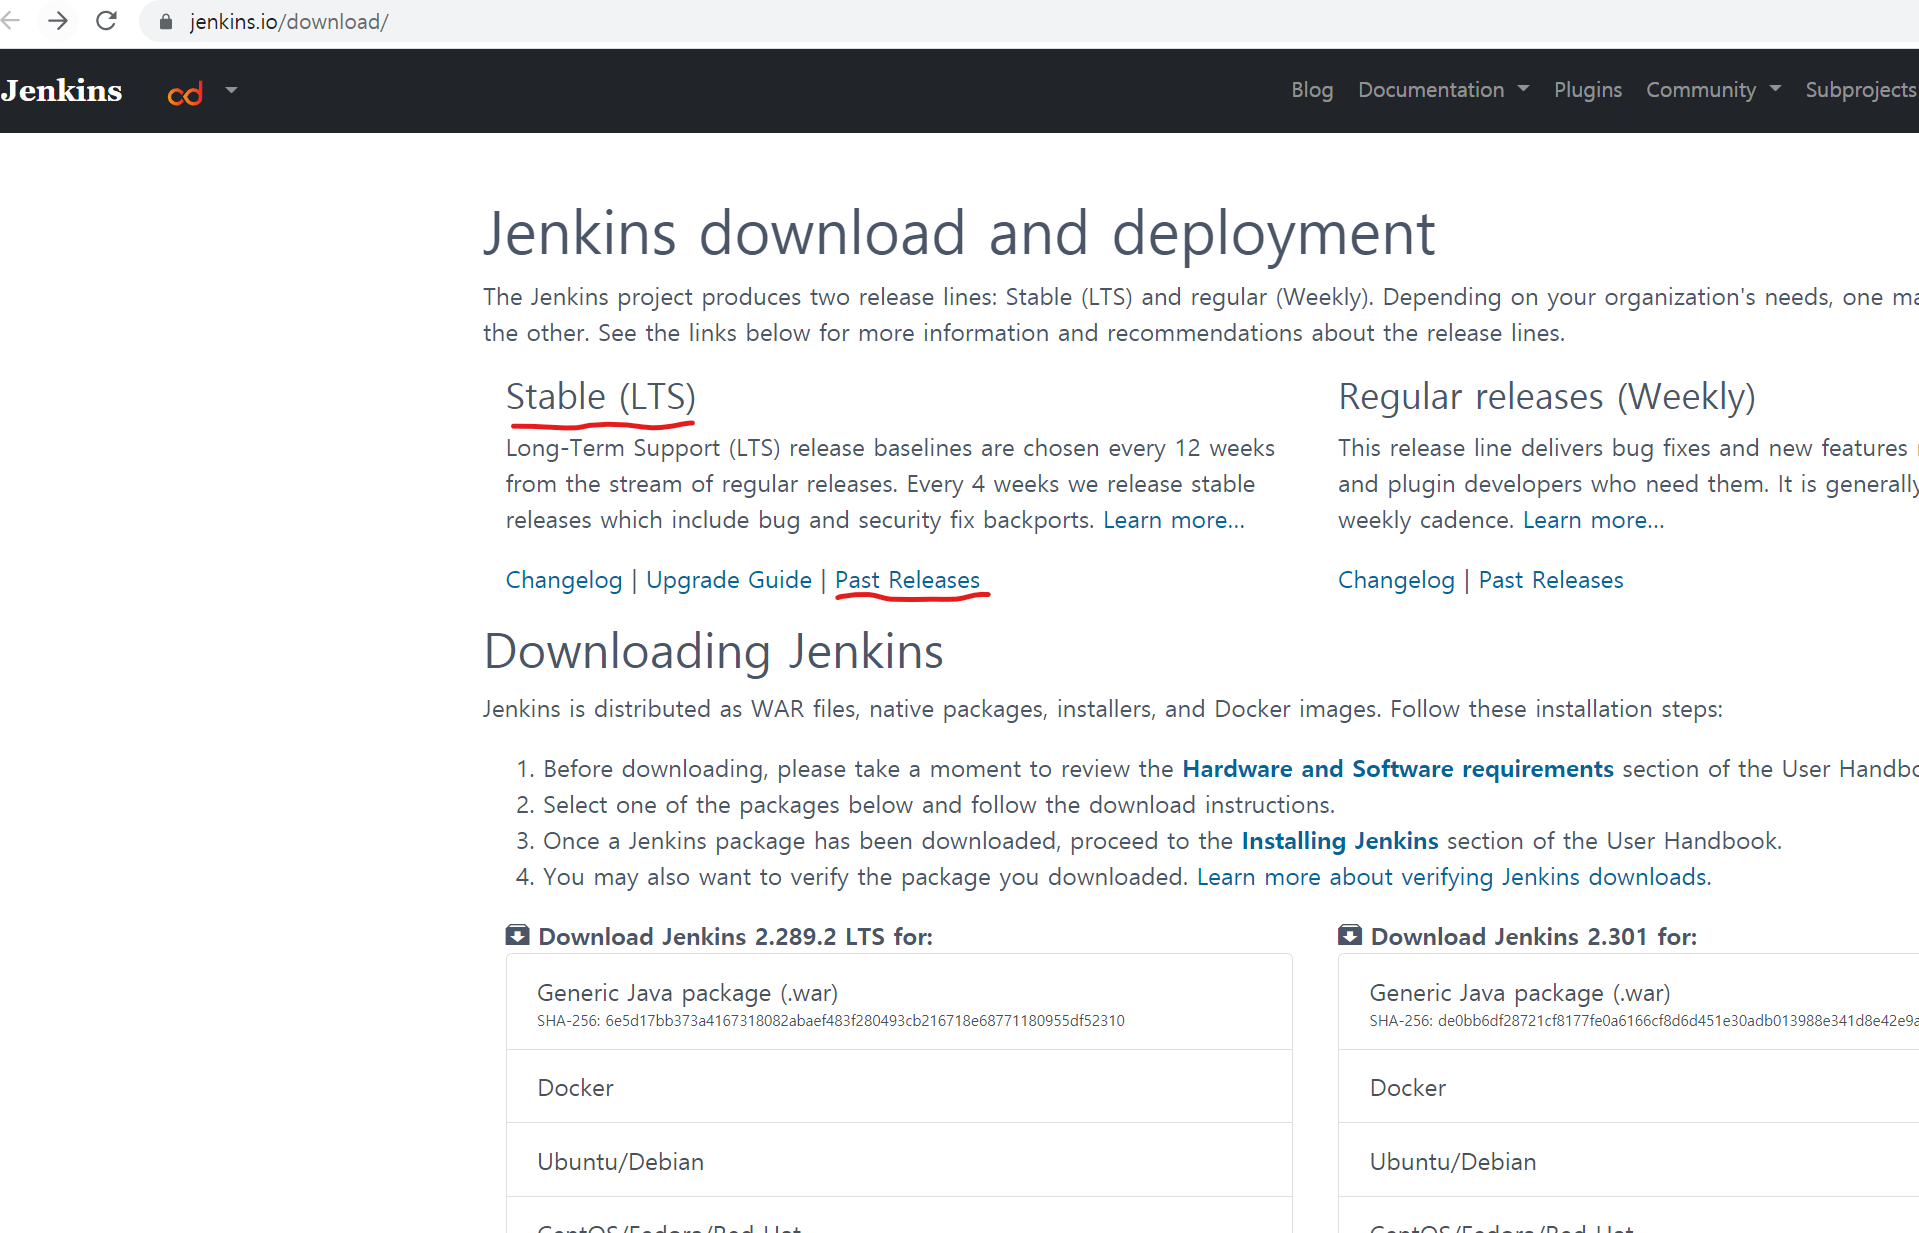The height and width of the screenshot is (1233, 1919).
Task: Expand the Community dropdown menu
Action: click(1713, 90)
